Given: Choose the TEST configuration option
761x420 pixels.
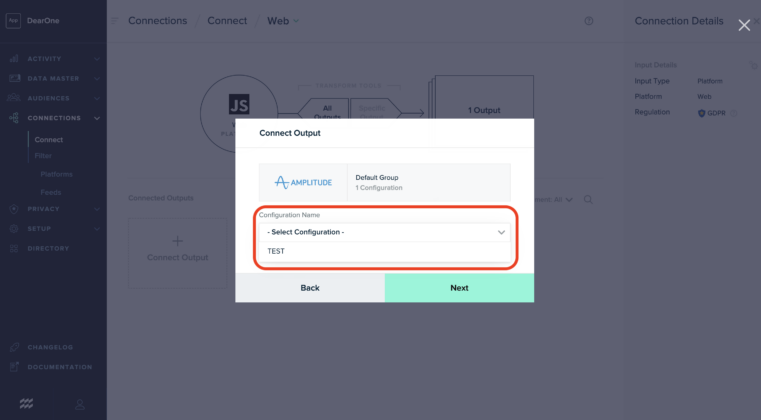Looking at the screenshot, I should [277, 251].
